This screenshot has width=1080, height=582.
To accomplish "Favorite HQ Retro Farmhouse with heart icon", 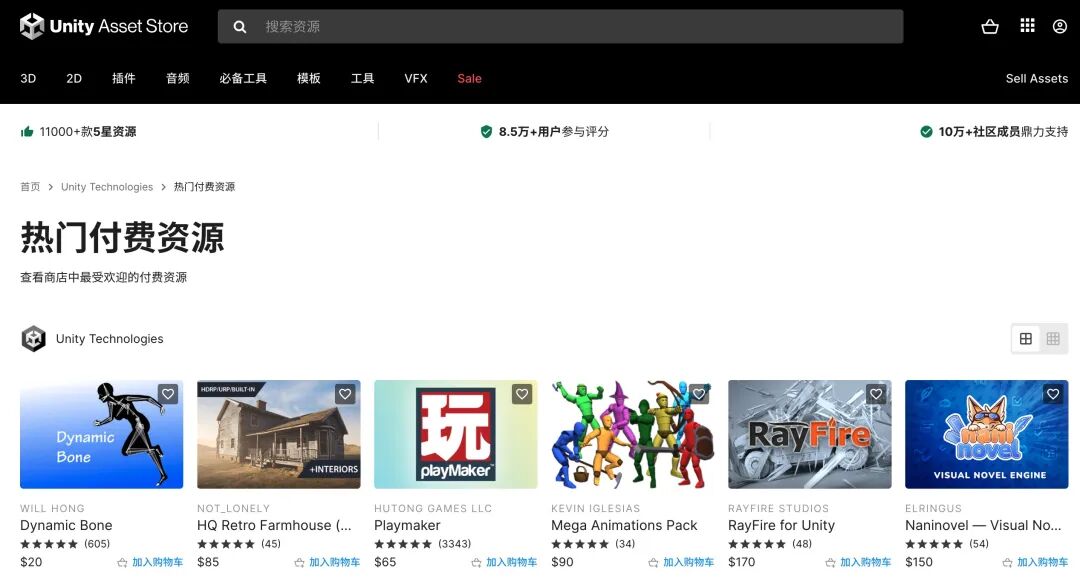I will (x=345, y=394).
